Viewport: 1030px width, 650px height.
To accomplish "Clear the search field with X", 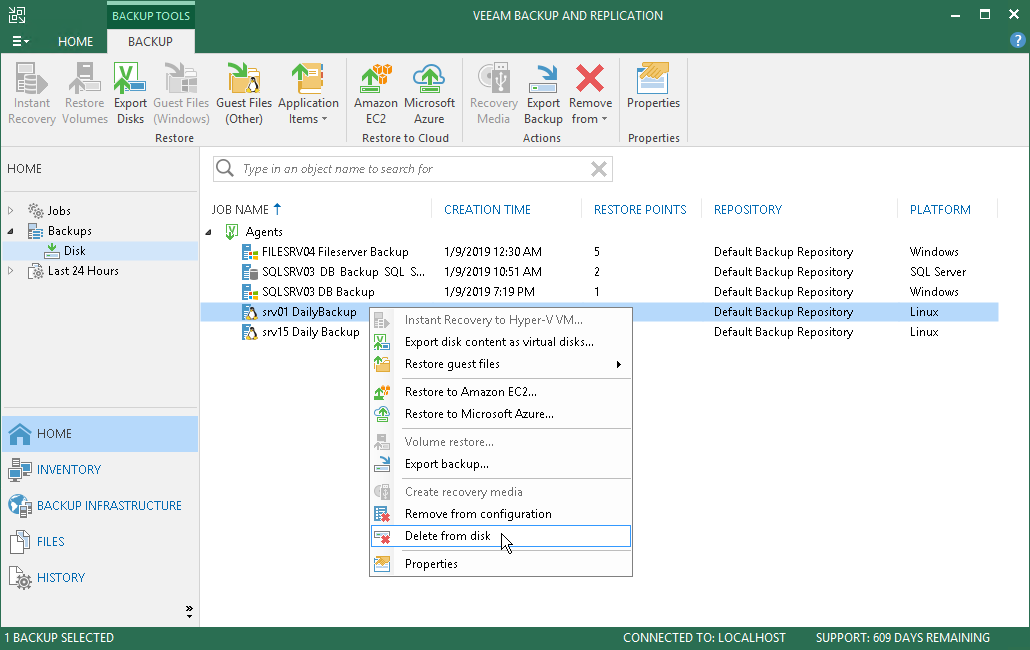I will tap(598, 169).
